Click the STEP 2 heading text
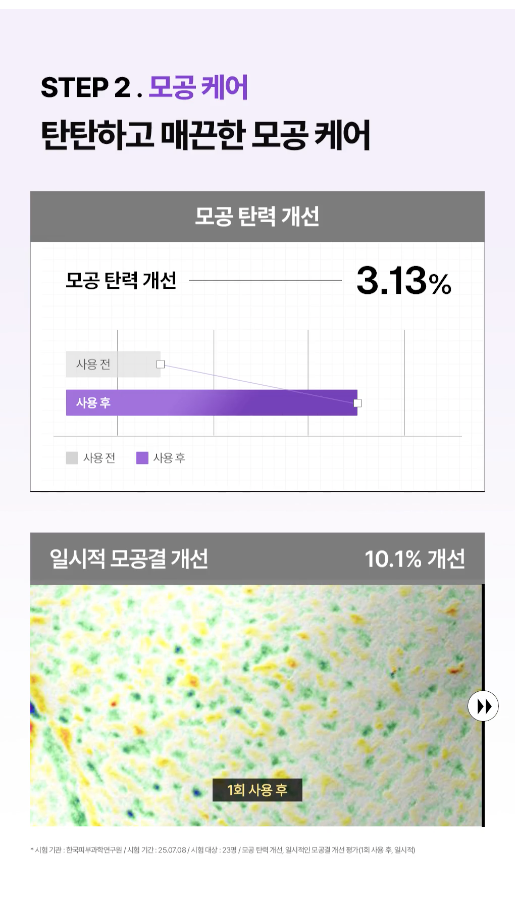Viewport: 516px width, 912px height. point(86,88)
